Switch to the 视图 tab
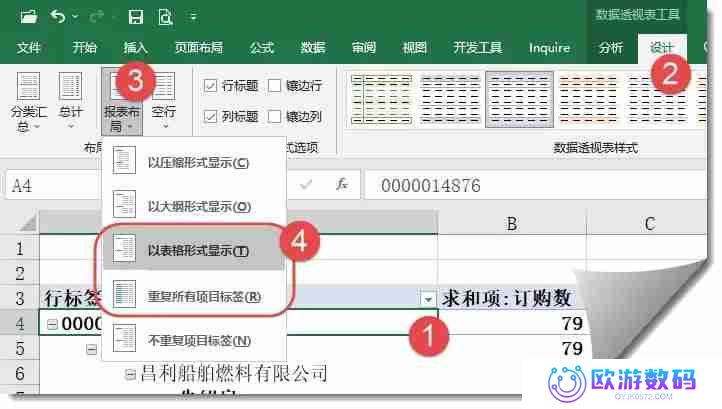 [x=414, y=48]
